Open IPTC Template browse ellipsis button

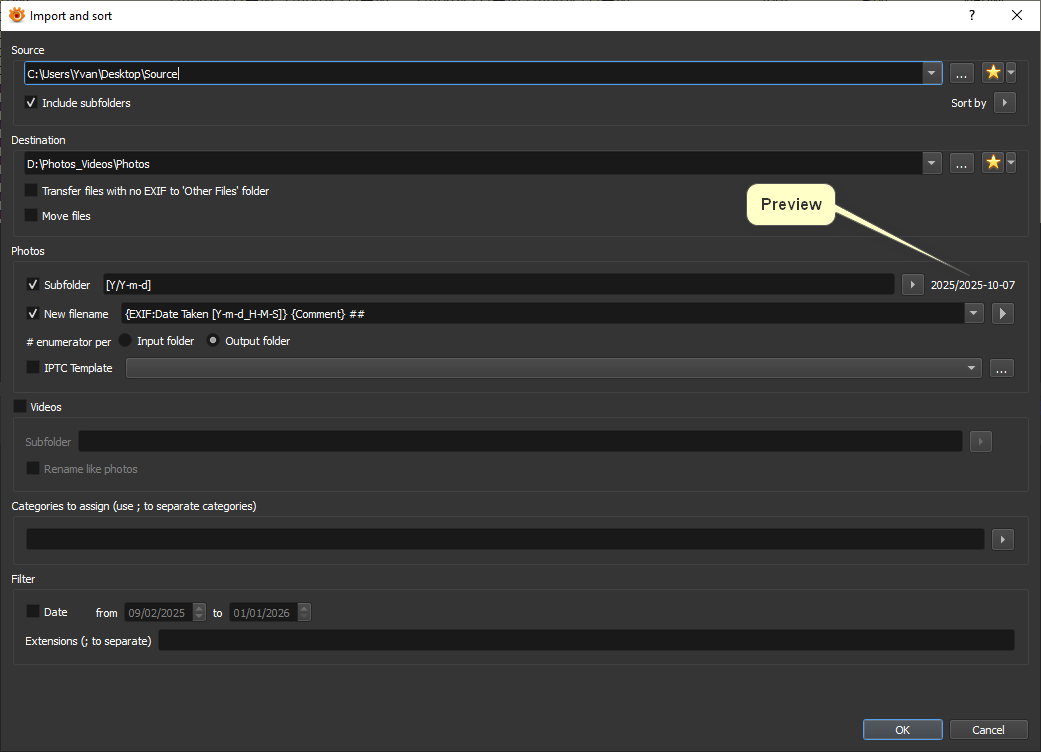pos(1001,368)
